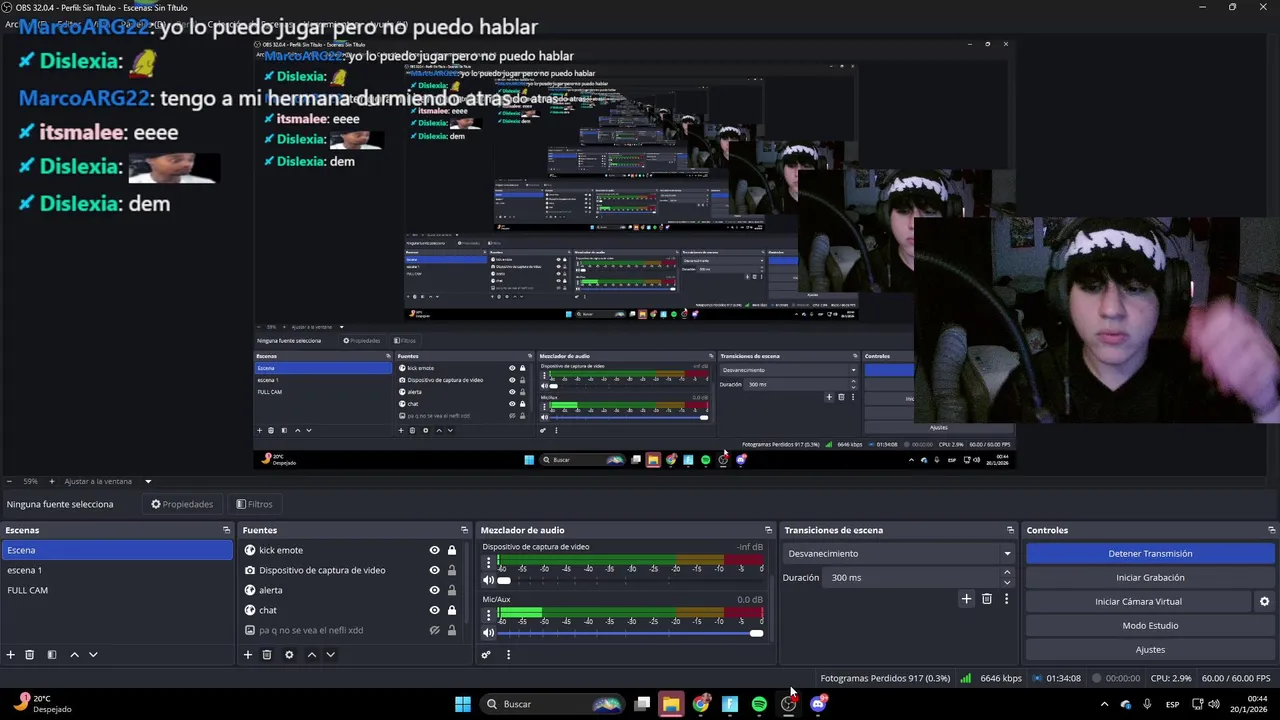Decrease the transition duration with the down arrow

coord(1007,582)
